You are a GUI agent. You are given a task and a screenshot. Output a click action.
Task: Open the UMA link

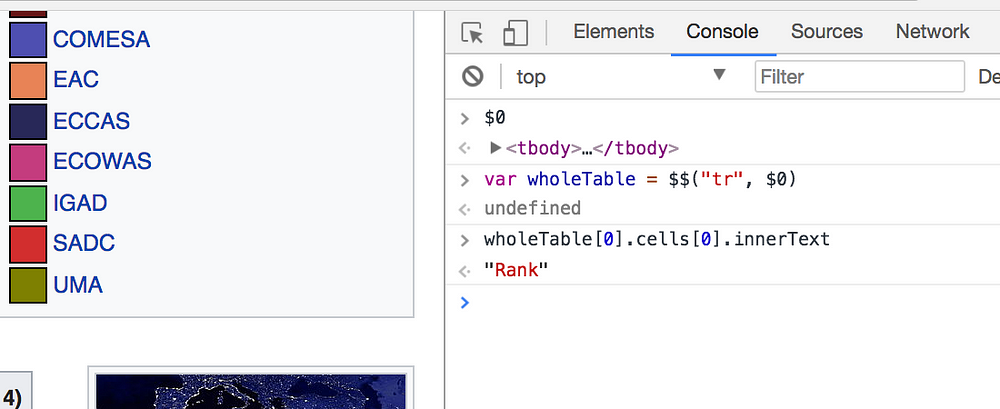(78, 285)
